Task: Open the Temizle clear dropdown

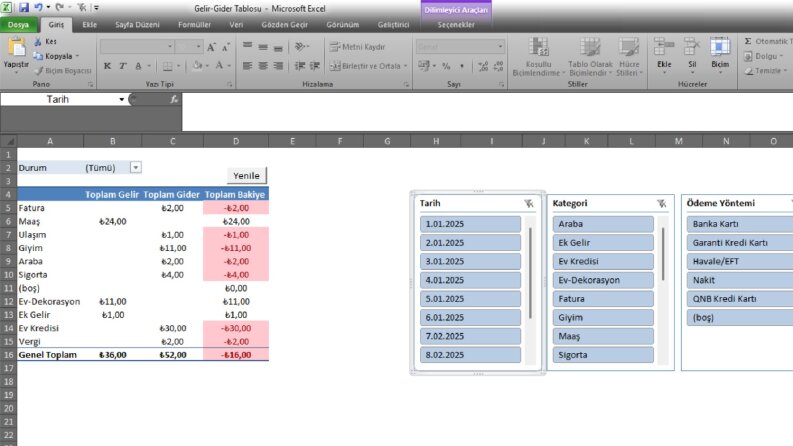Action: 766,71
